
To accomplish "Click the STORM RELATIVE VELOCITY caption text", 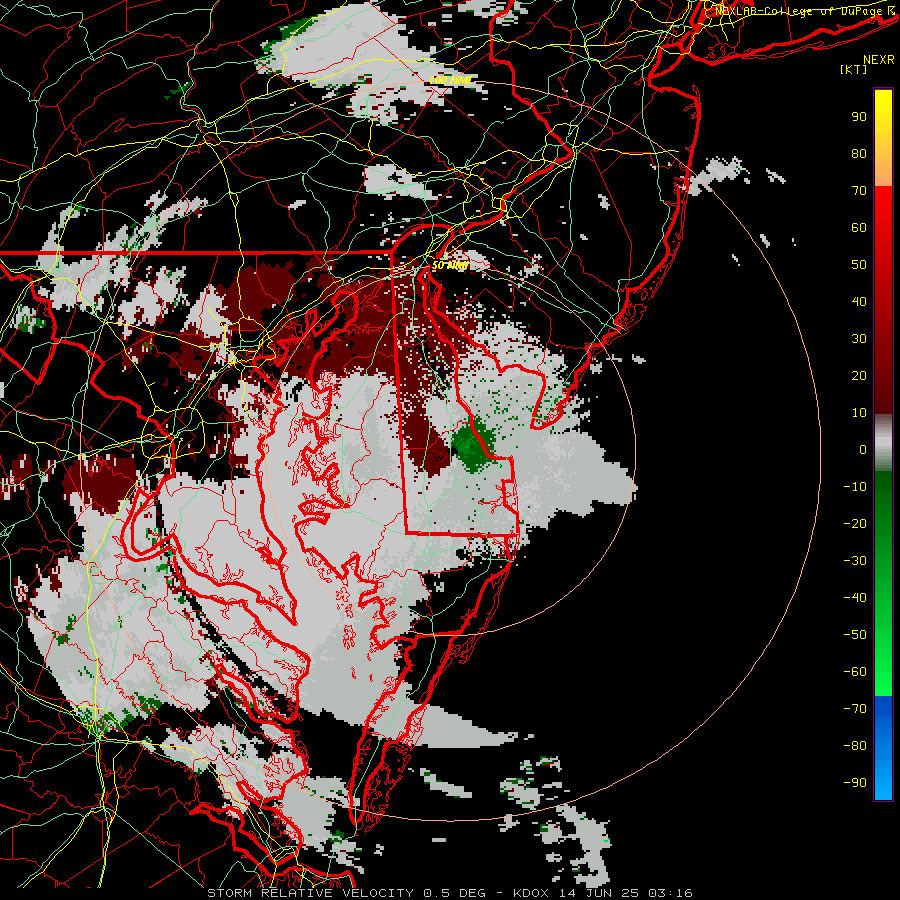I will click(310, 893).
